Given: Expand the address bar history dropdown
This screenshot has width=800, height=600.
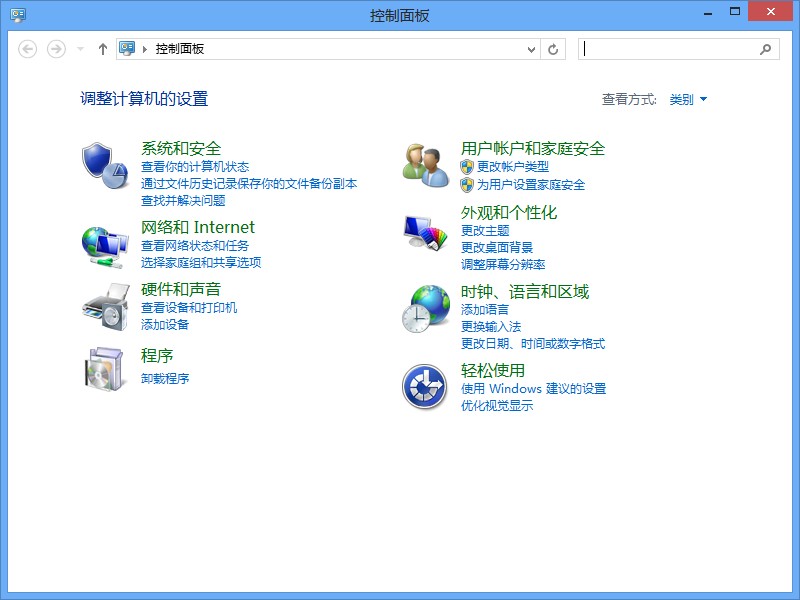Looking at the screenshot, I should pos(533,48).
